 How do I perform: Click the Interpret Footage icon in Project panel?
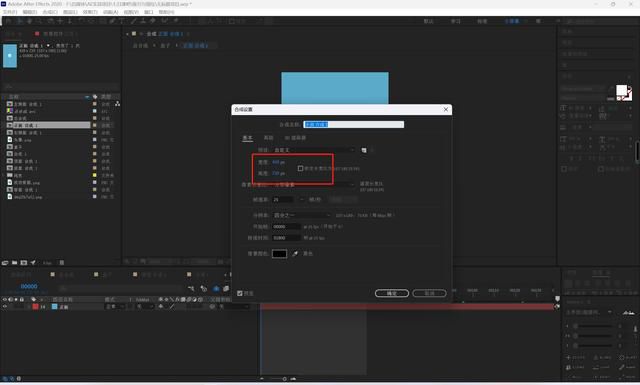5,263
